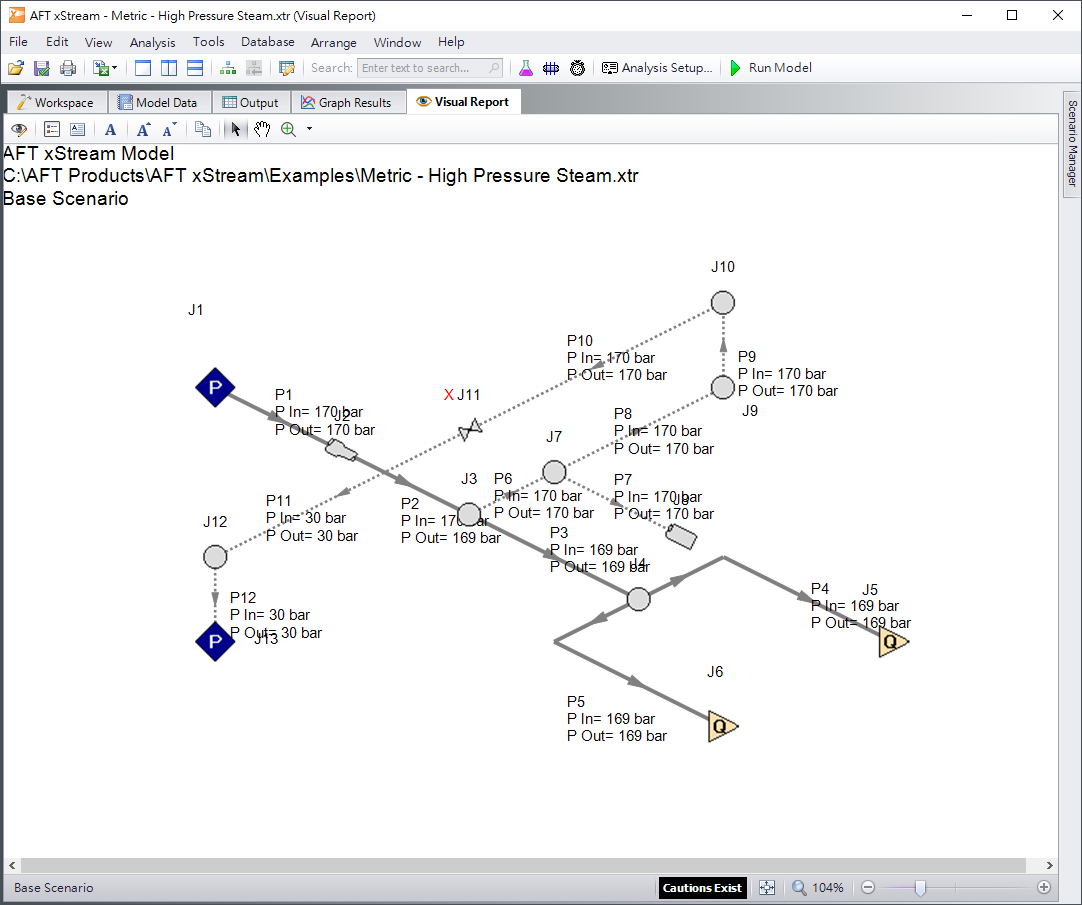Click the horizontal scrollbar track
This screenshot has height=905, width=1082.
click(523, 866)
